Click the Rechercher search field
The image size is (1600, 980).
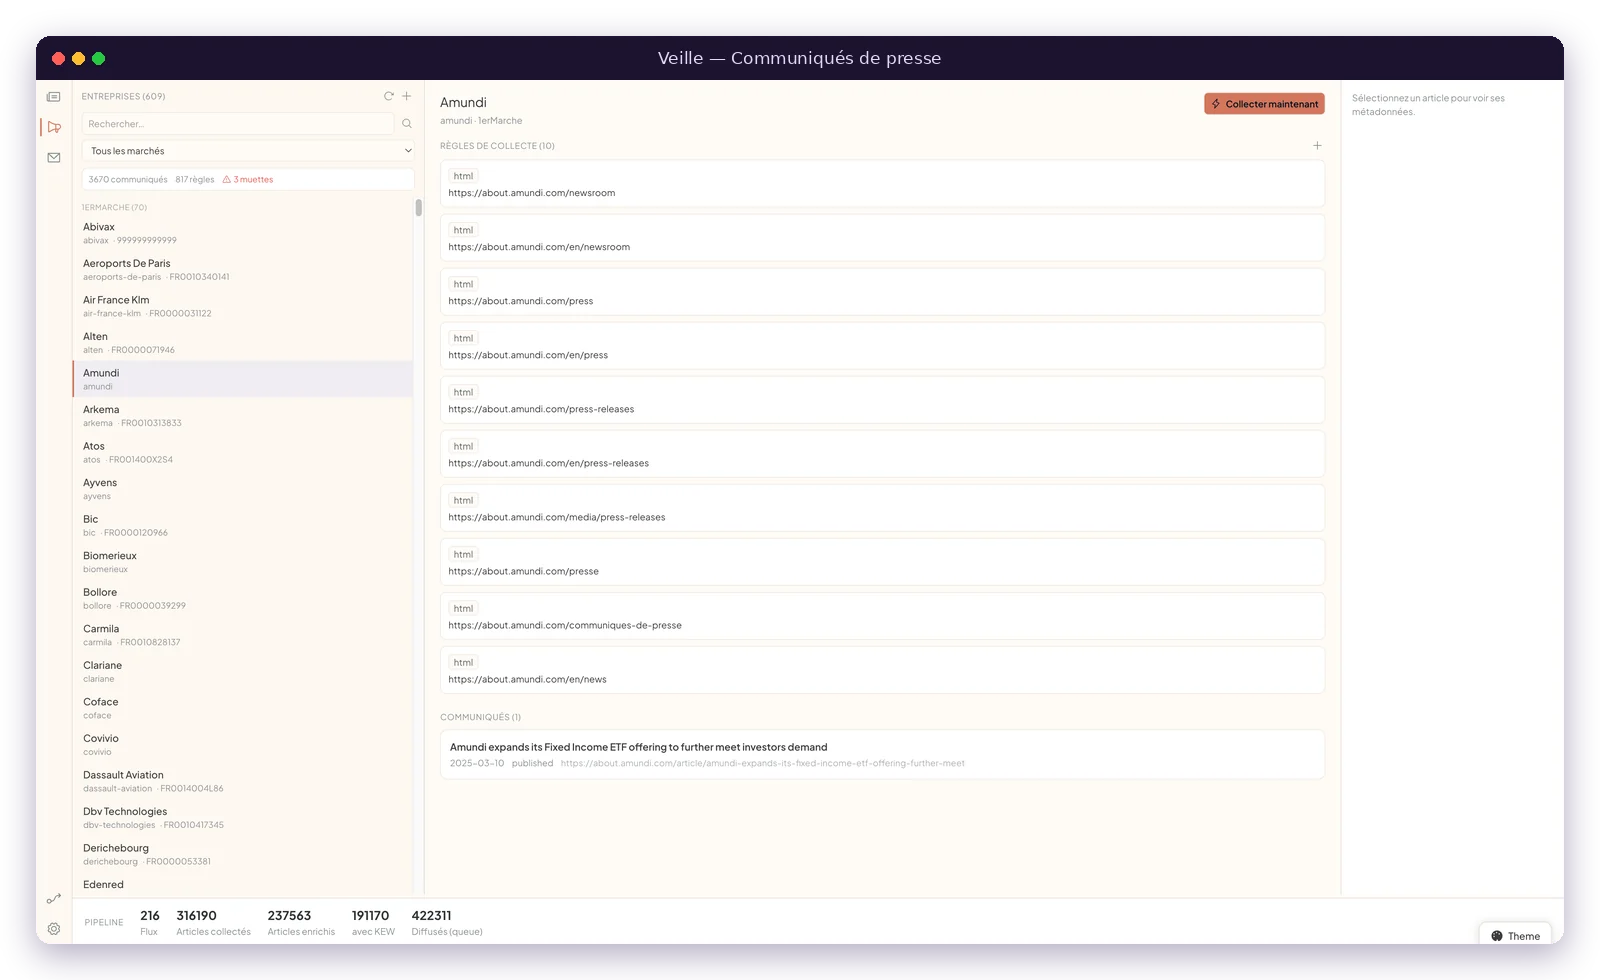coord(239,124)
